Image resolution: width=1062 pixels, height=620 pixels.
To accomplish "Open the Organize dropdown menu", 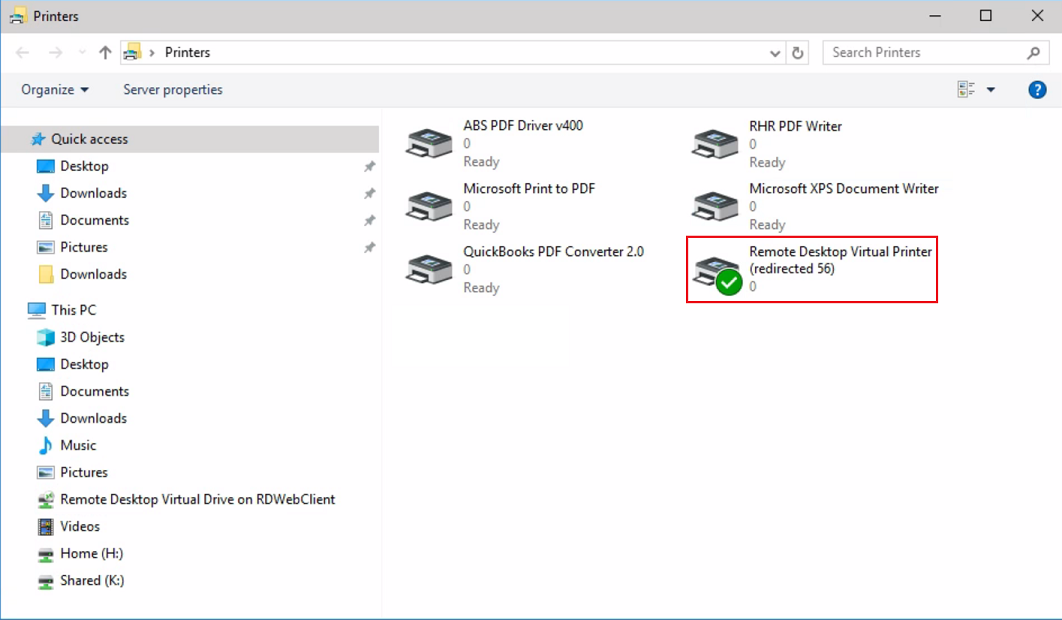I will point(55,89).
